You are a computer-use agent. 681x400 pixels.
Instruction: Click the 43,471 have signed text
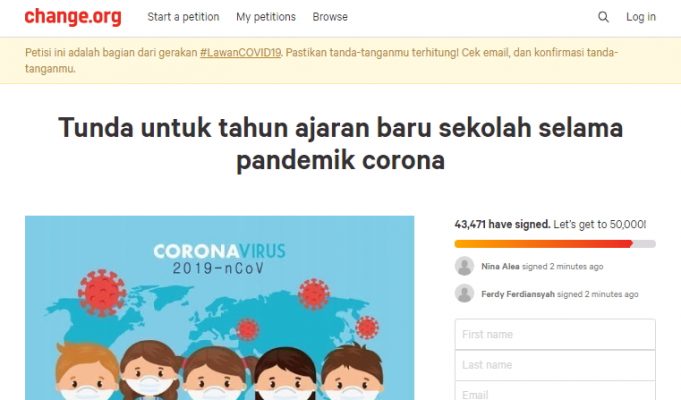[x=502, y=225]
